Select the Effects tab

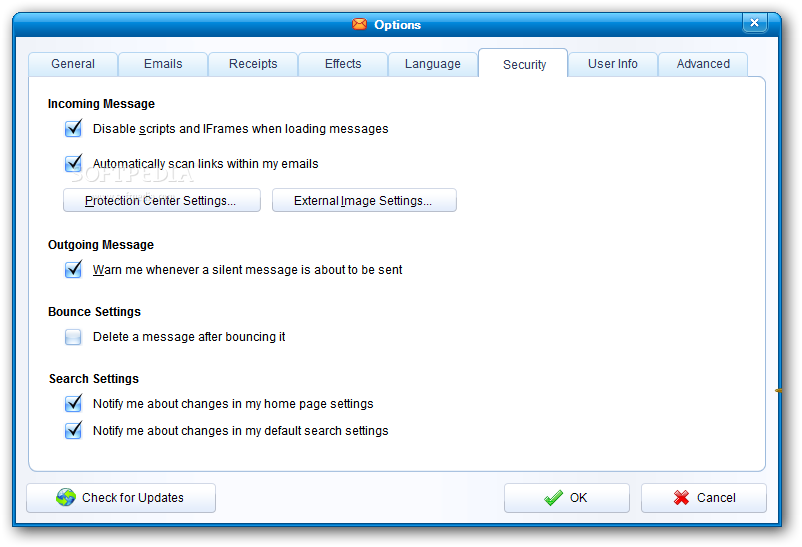pyautogui.click(x=343, y=64)
